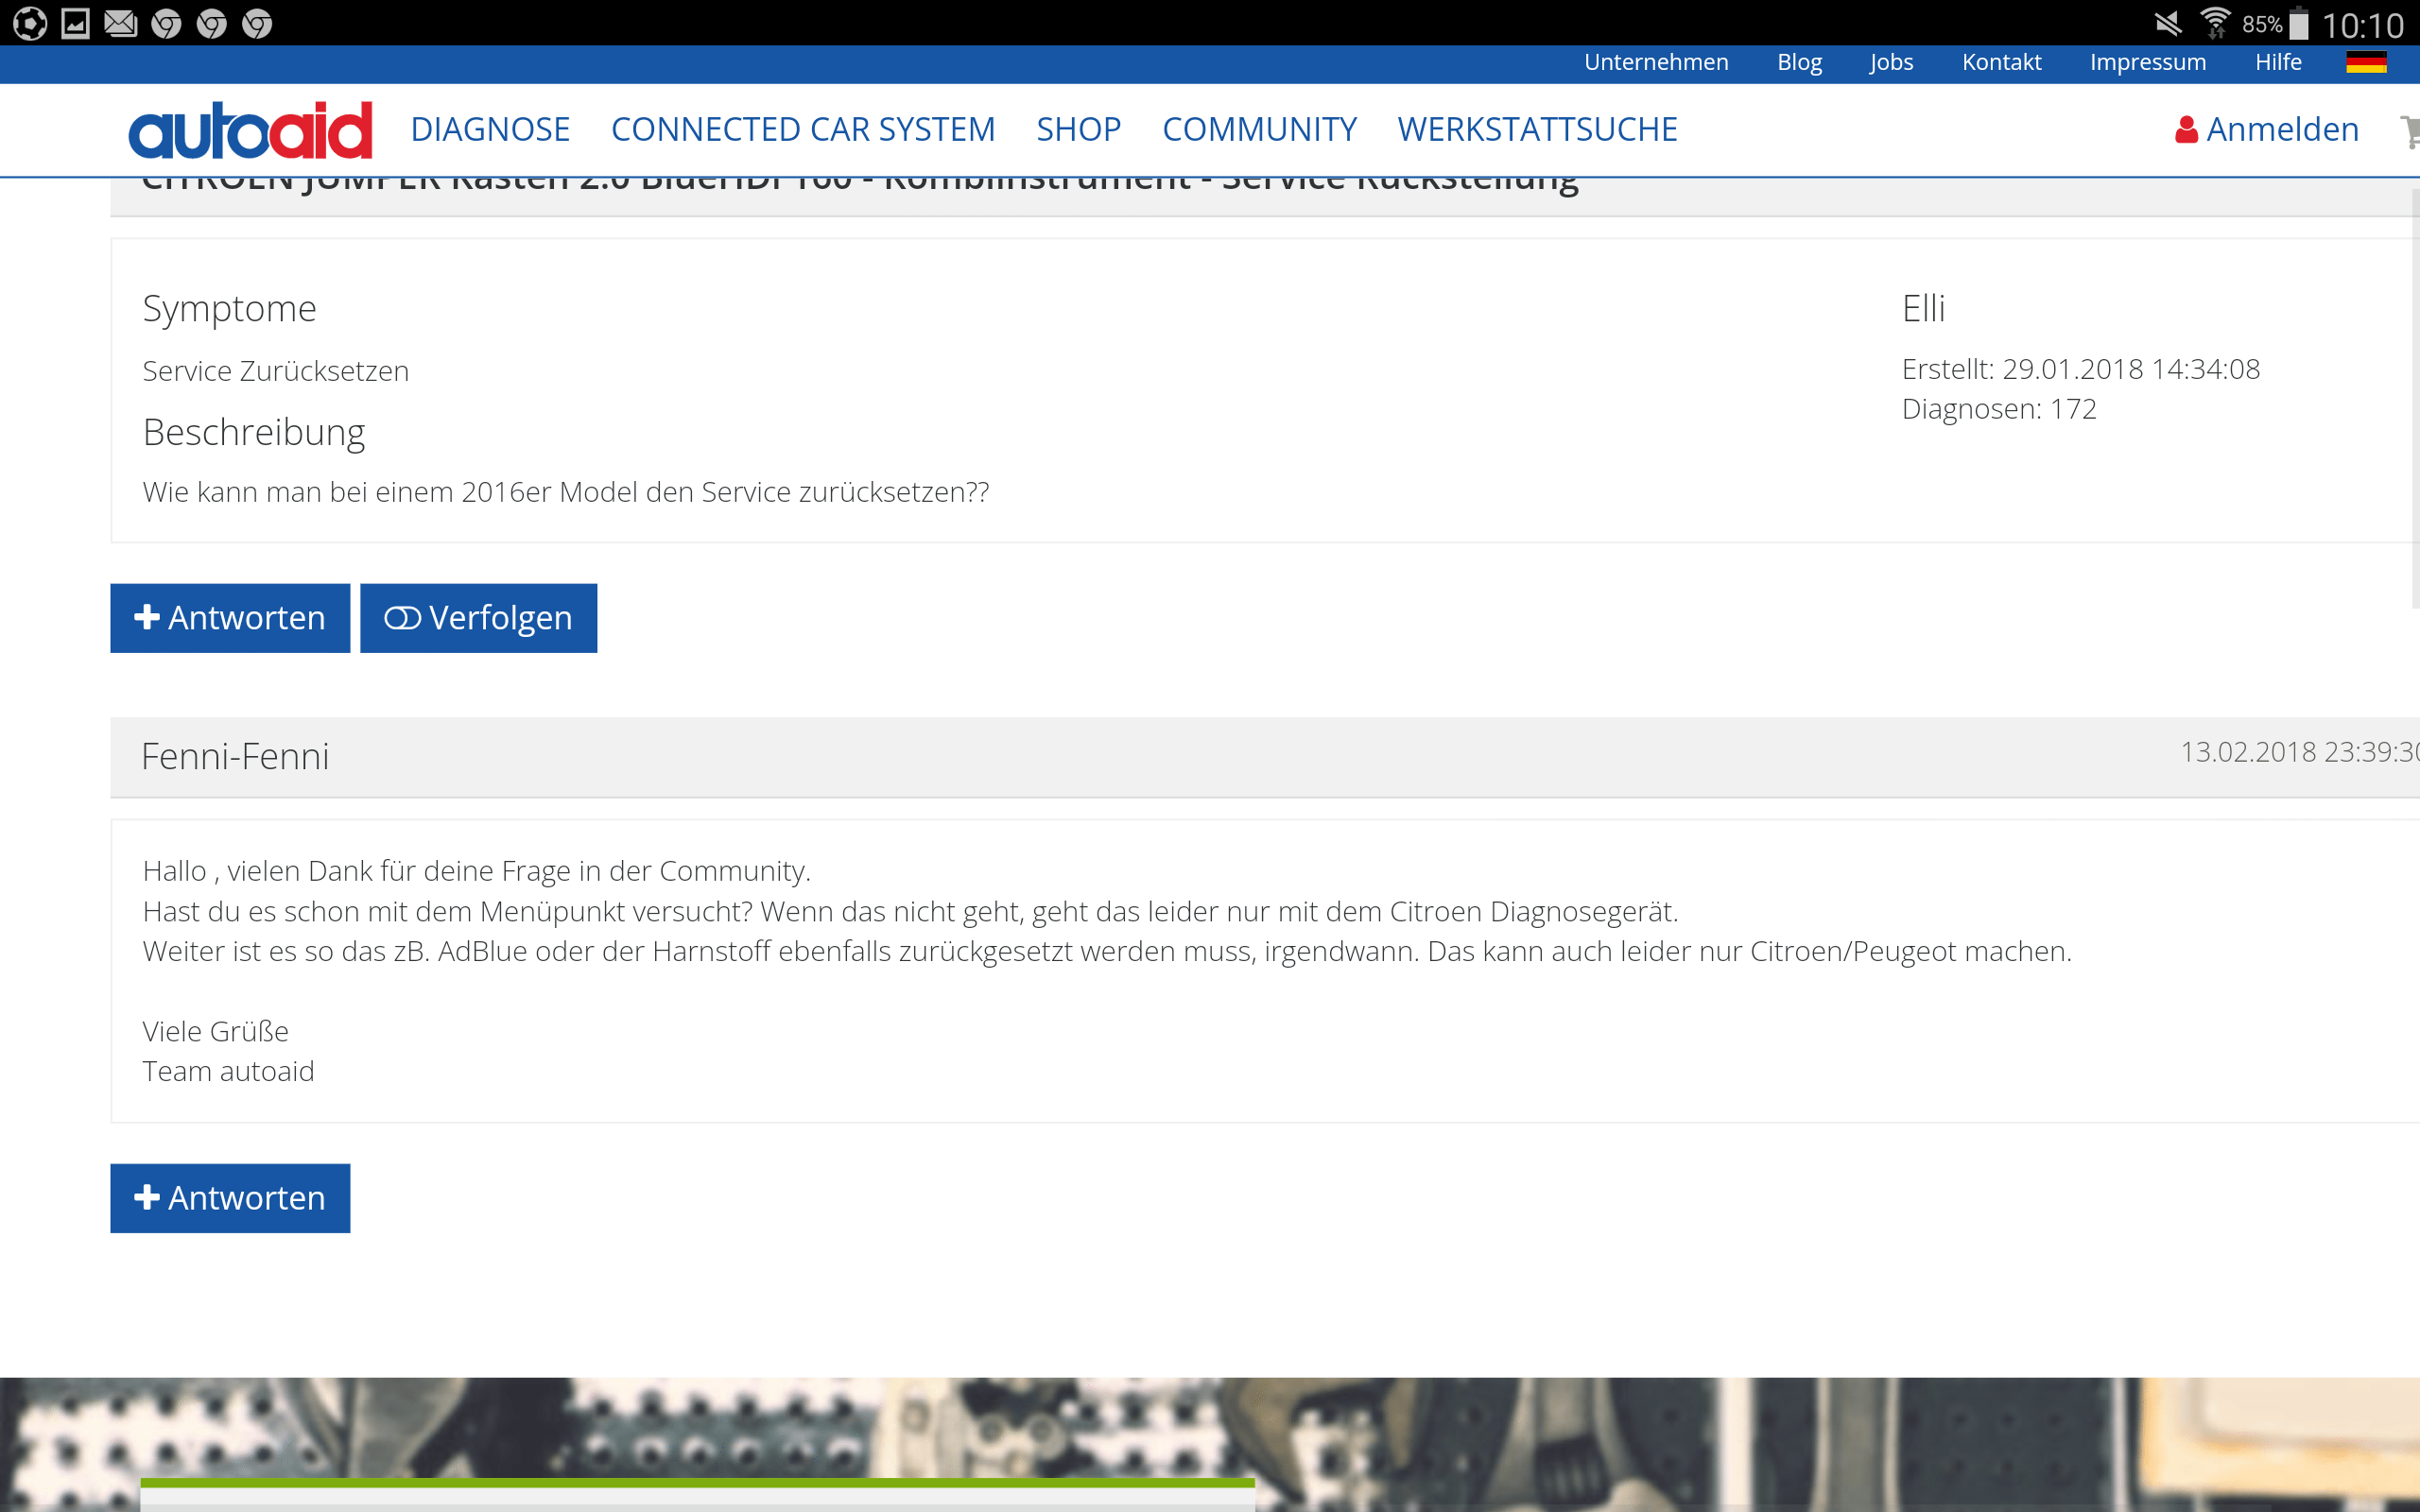2420x1512 pixels.
Task: Go to the SHOP menu item
Action: [1078, 130]
